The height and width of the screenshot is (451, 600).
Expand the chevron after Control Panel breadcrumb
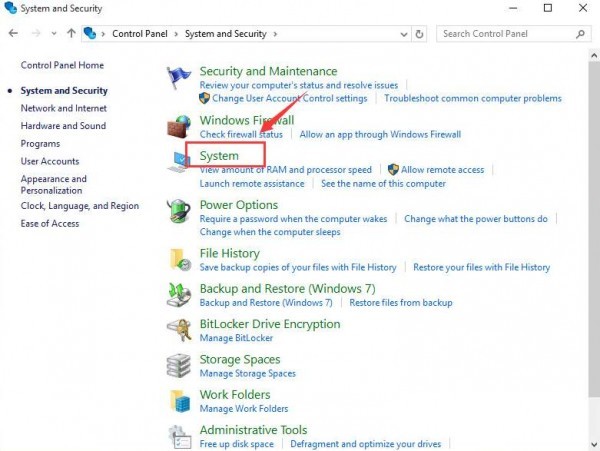coord(176,34)
